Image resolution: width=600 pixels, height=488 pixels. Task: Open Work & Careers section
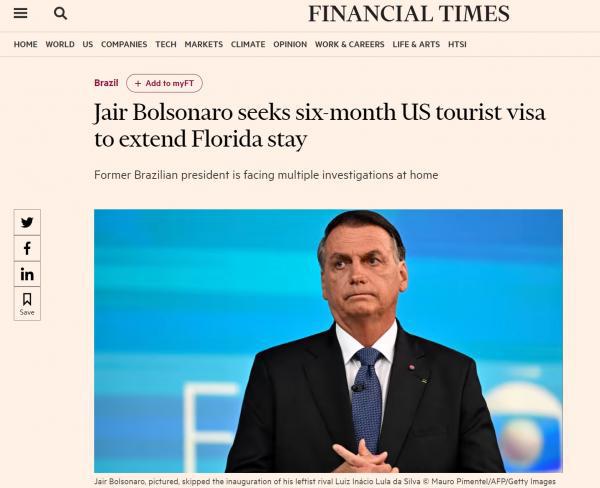coord(349,45)
